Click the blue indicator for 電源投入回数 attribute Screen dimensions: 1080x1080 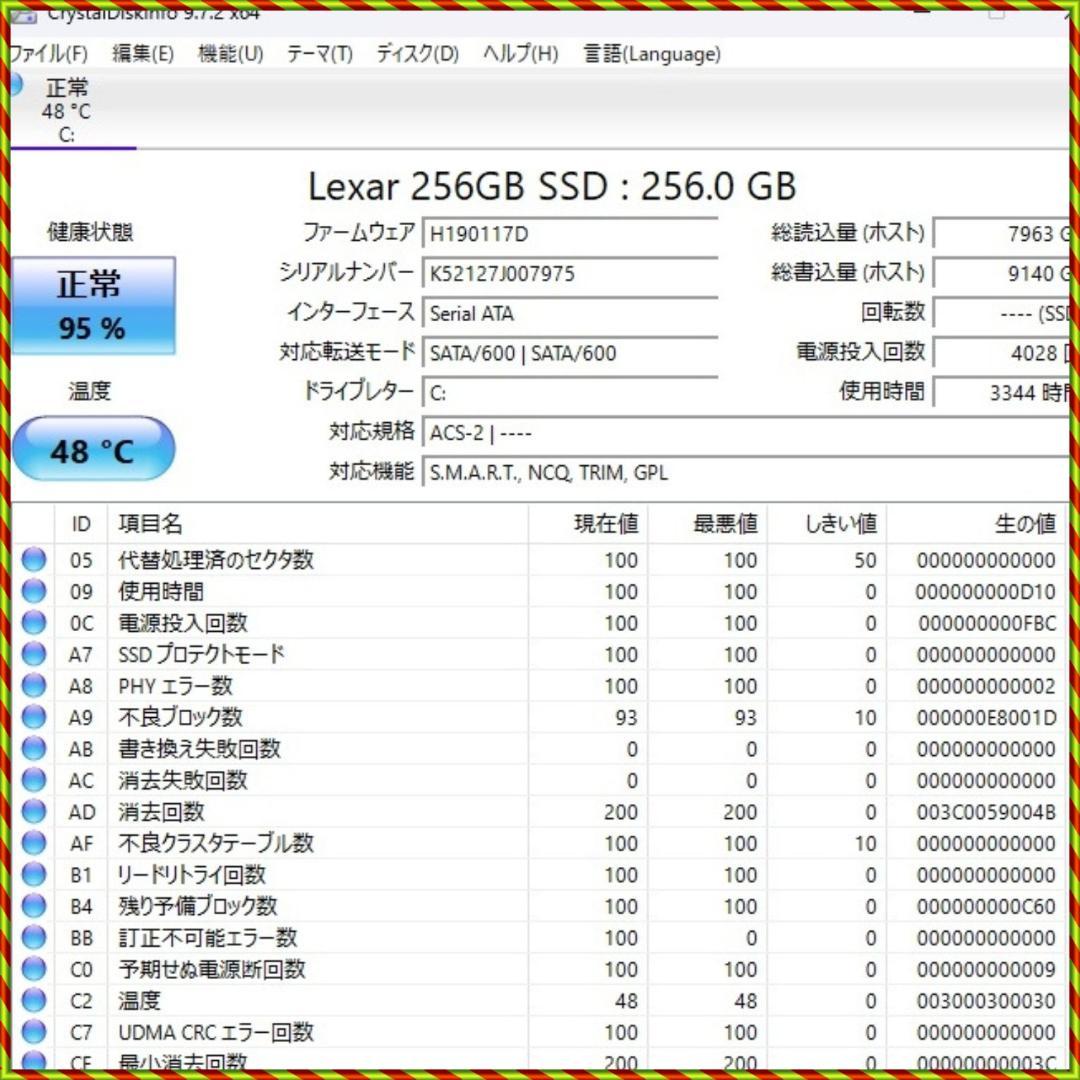[33, 623]
